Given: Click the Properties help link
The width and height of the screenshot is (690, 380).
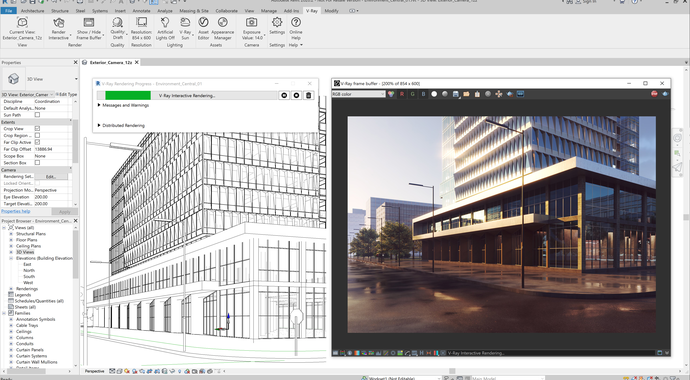Looking at the screenshot, I should tap(16, 211).
